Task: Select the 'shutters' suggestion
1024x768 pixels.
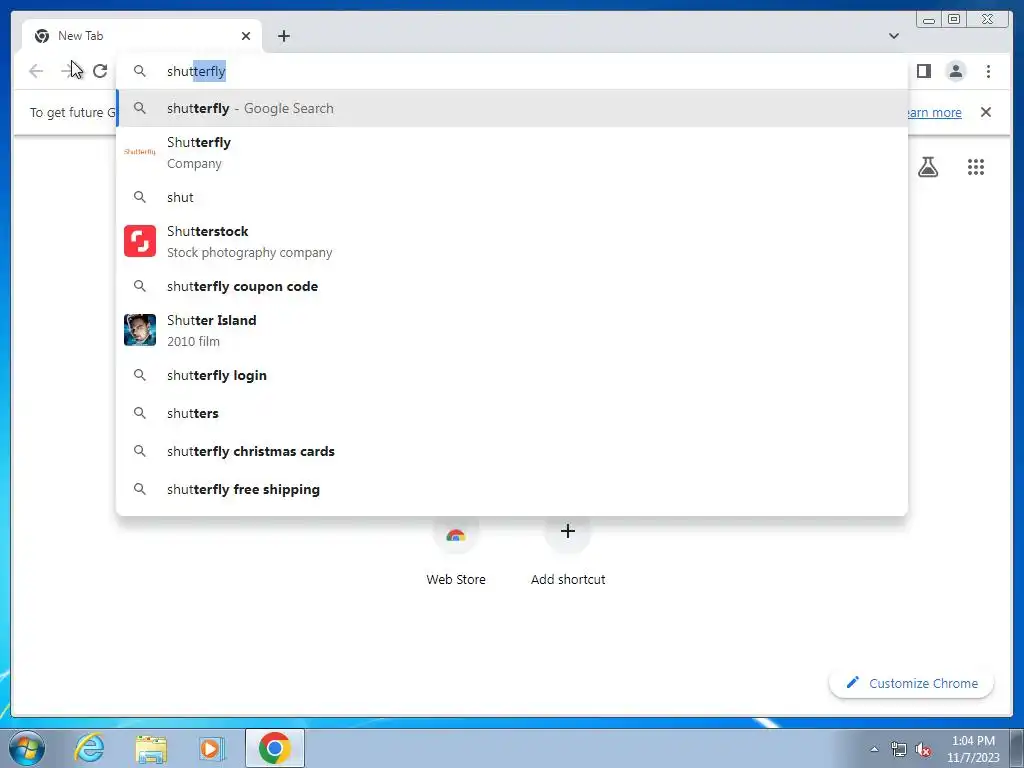Action: point(512,413)
